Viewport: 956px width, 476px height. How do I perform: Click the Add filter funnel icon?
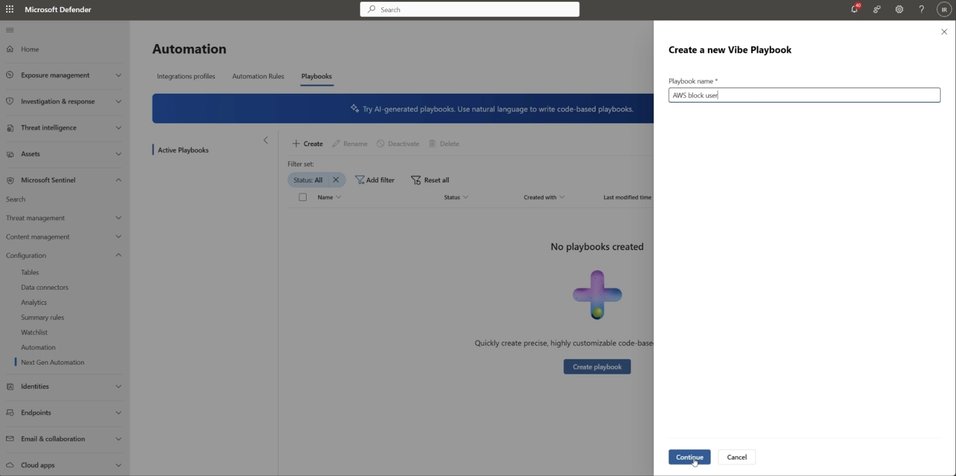[x=360, y=180]
